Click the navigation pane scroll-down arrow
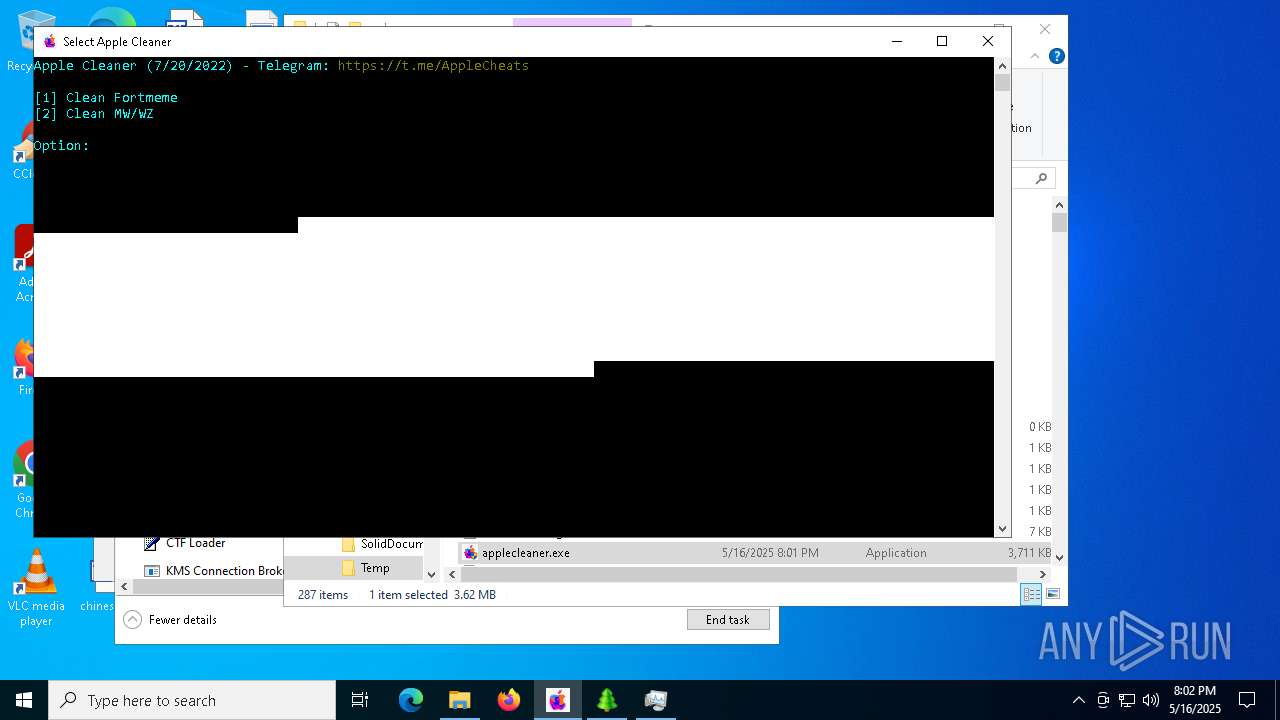The image size is (1280, 720). coord(432,574)
